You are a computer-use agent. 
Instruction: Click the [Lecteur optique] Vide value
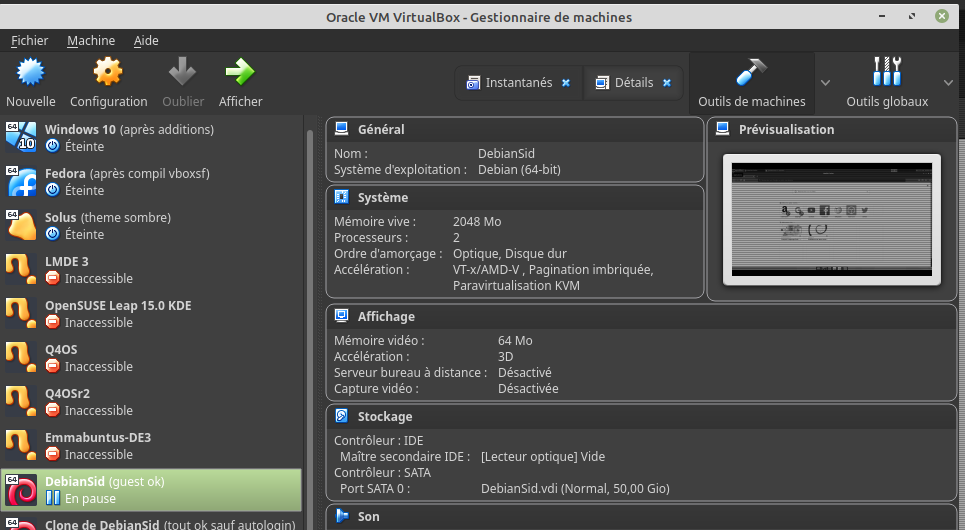543,457
